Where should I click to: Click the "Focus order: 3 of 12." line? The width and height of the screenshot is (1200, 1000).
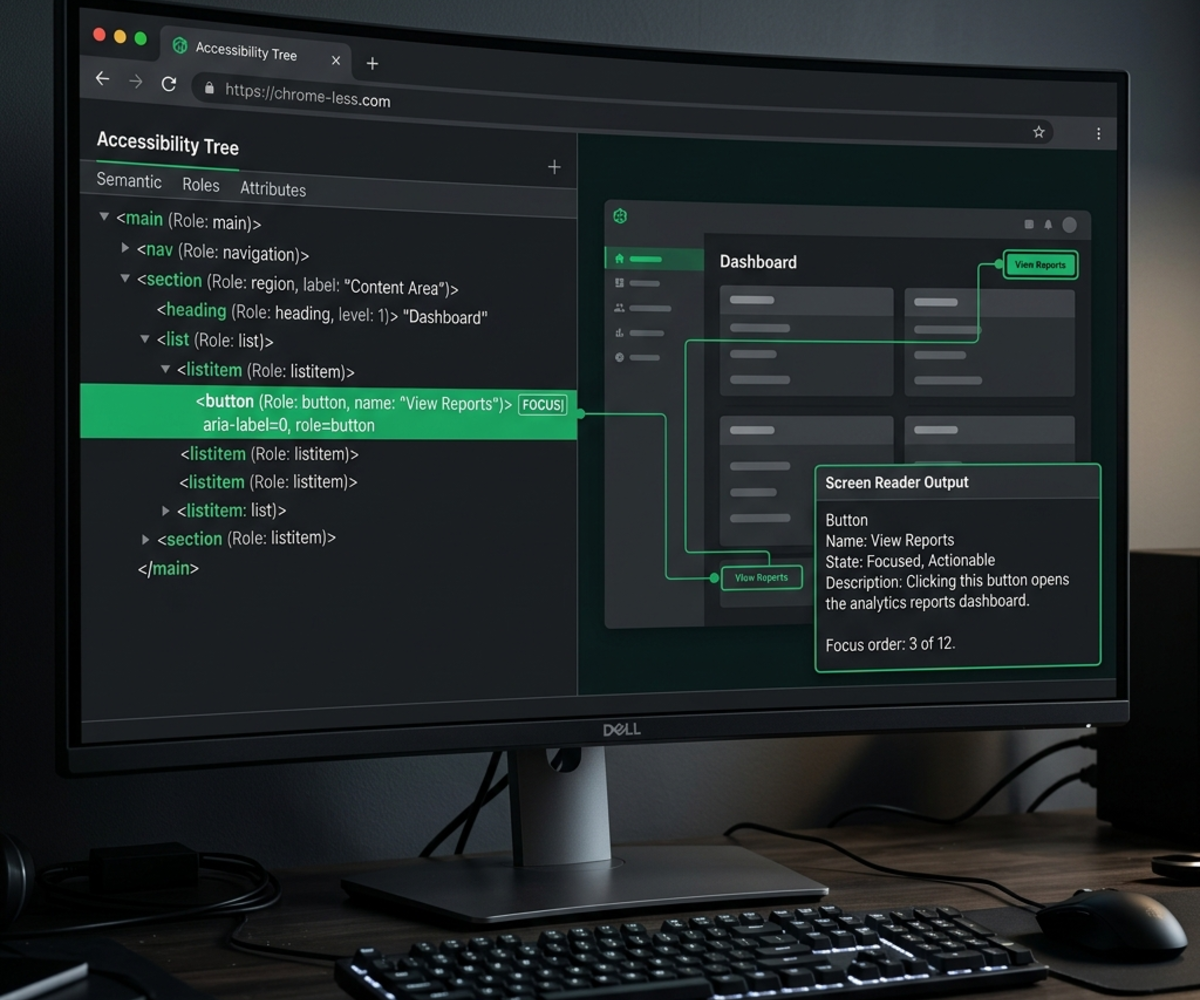890,644
